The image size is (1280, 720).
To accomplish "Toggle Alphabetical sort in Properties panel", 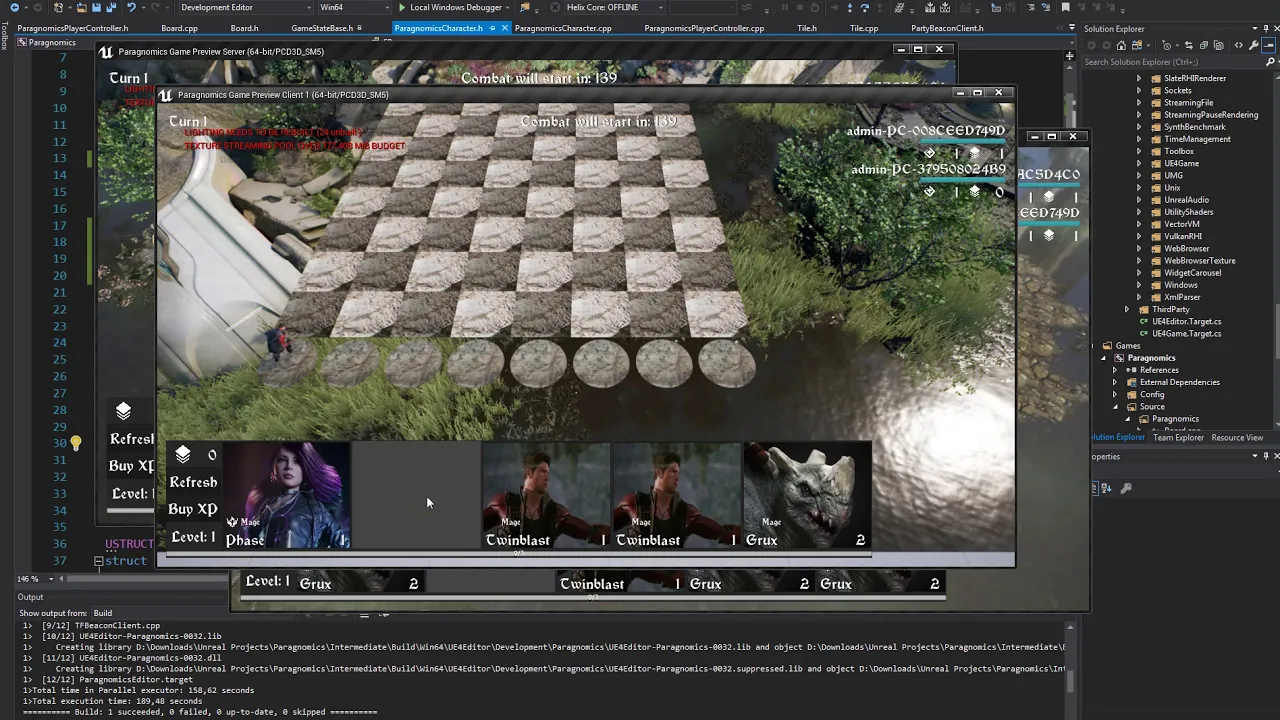I will pyautogui.click(x=1106, y=488).
